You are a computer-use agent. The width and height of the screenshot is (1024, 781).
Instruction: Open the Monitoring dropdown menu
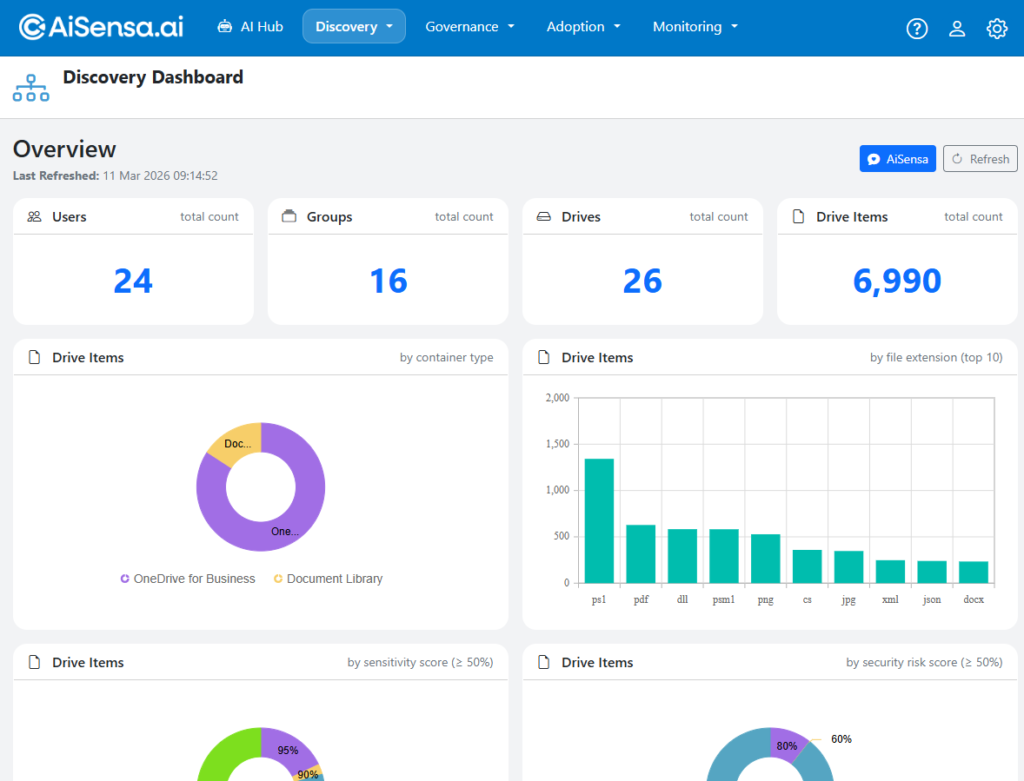pos(695,27)
